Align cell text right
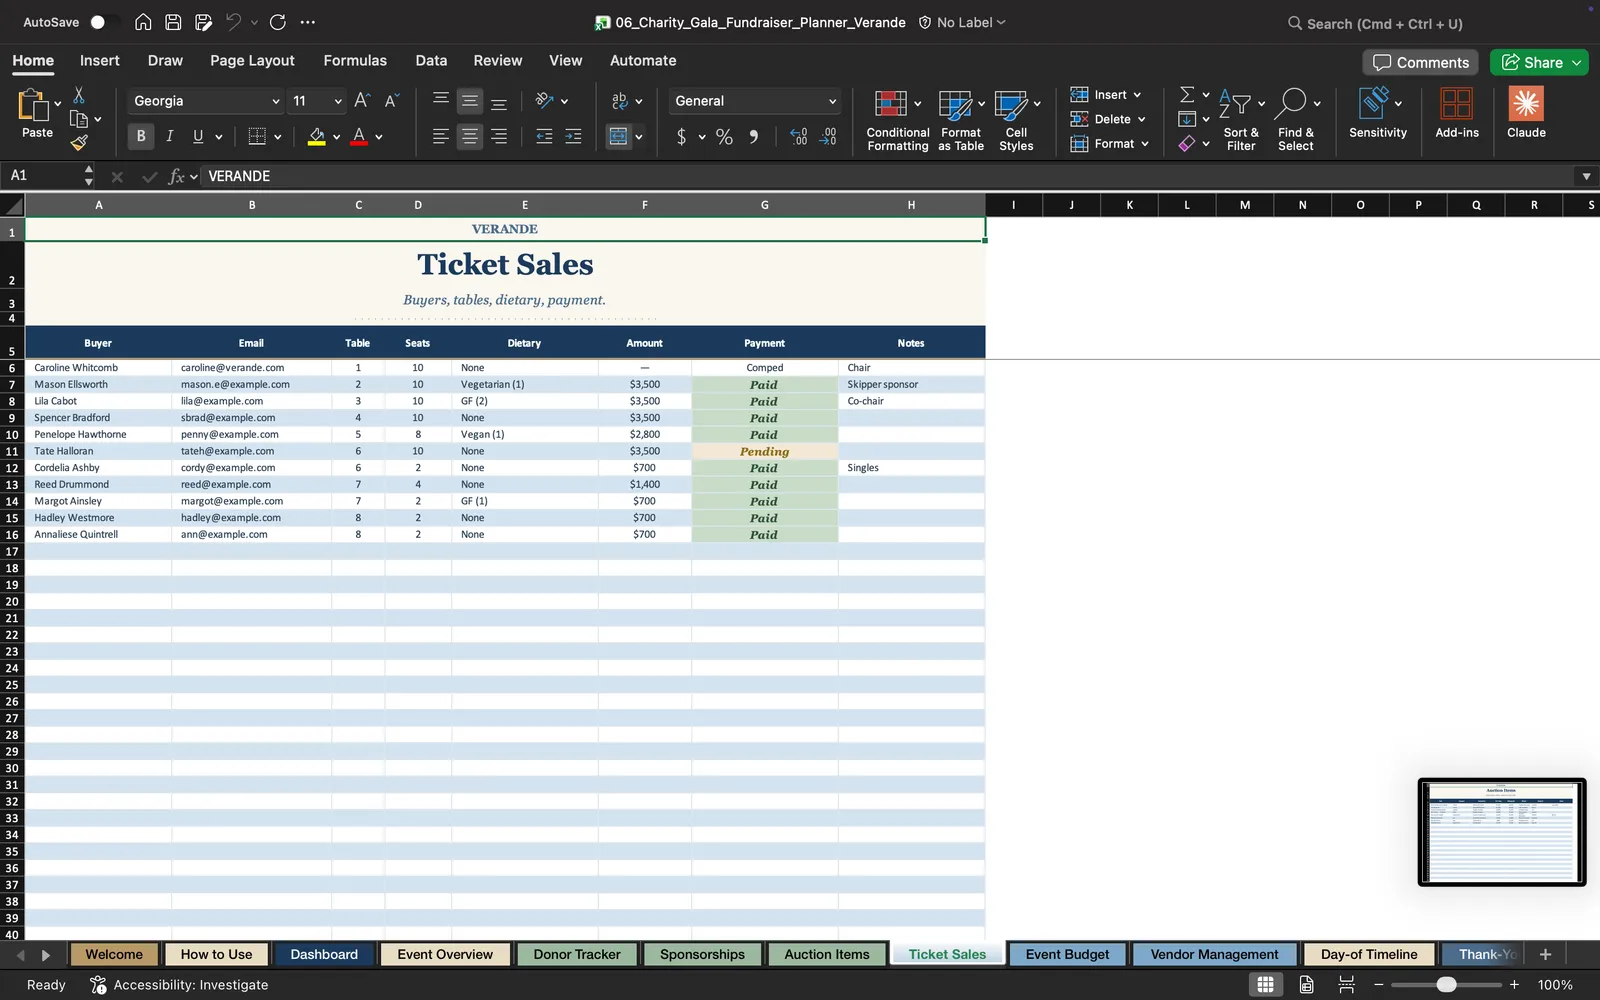1600x1000 pixels. tap(499, 136)
